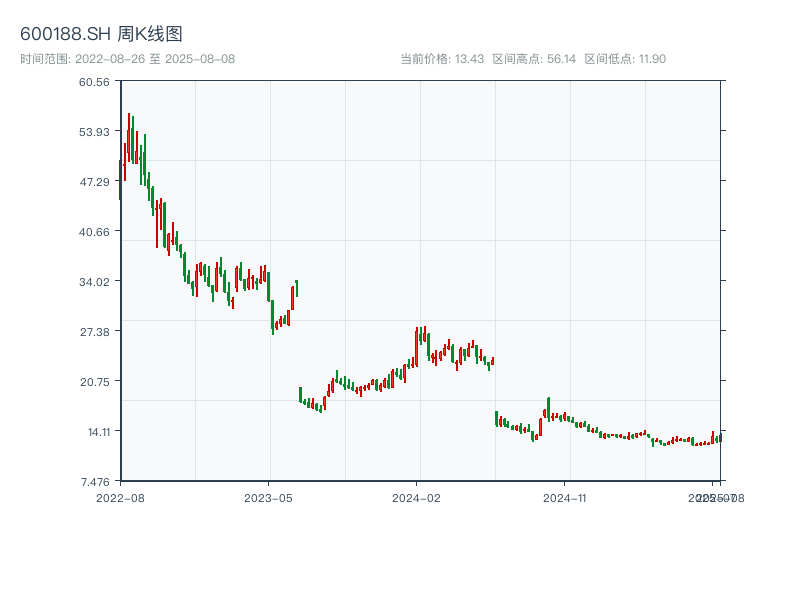Viewport: 800px width, 600px height.
Task: Select the 34.02 y-axis price label
Action: pos(94,282)
